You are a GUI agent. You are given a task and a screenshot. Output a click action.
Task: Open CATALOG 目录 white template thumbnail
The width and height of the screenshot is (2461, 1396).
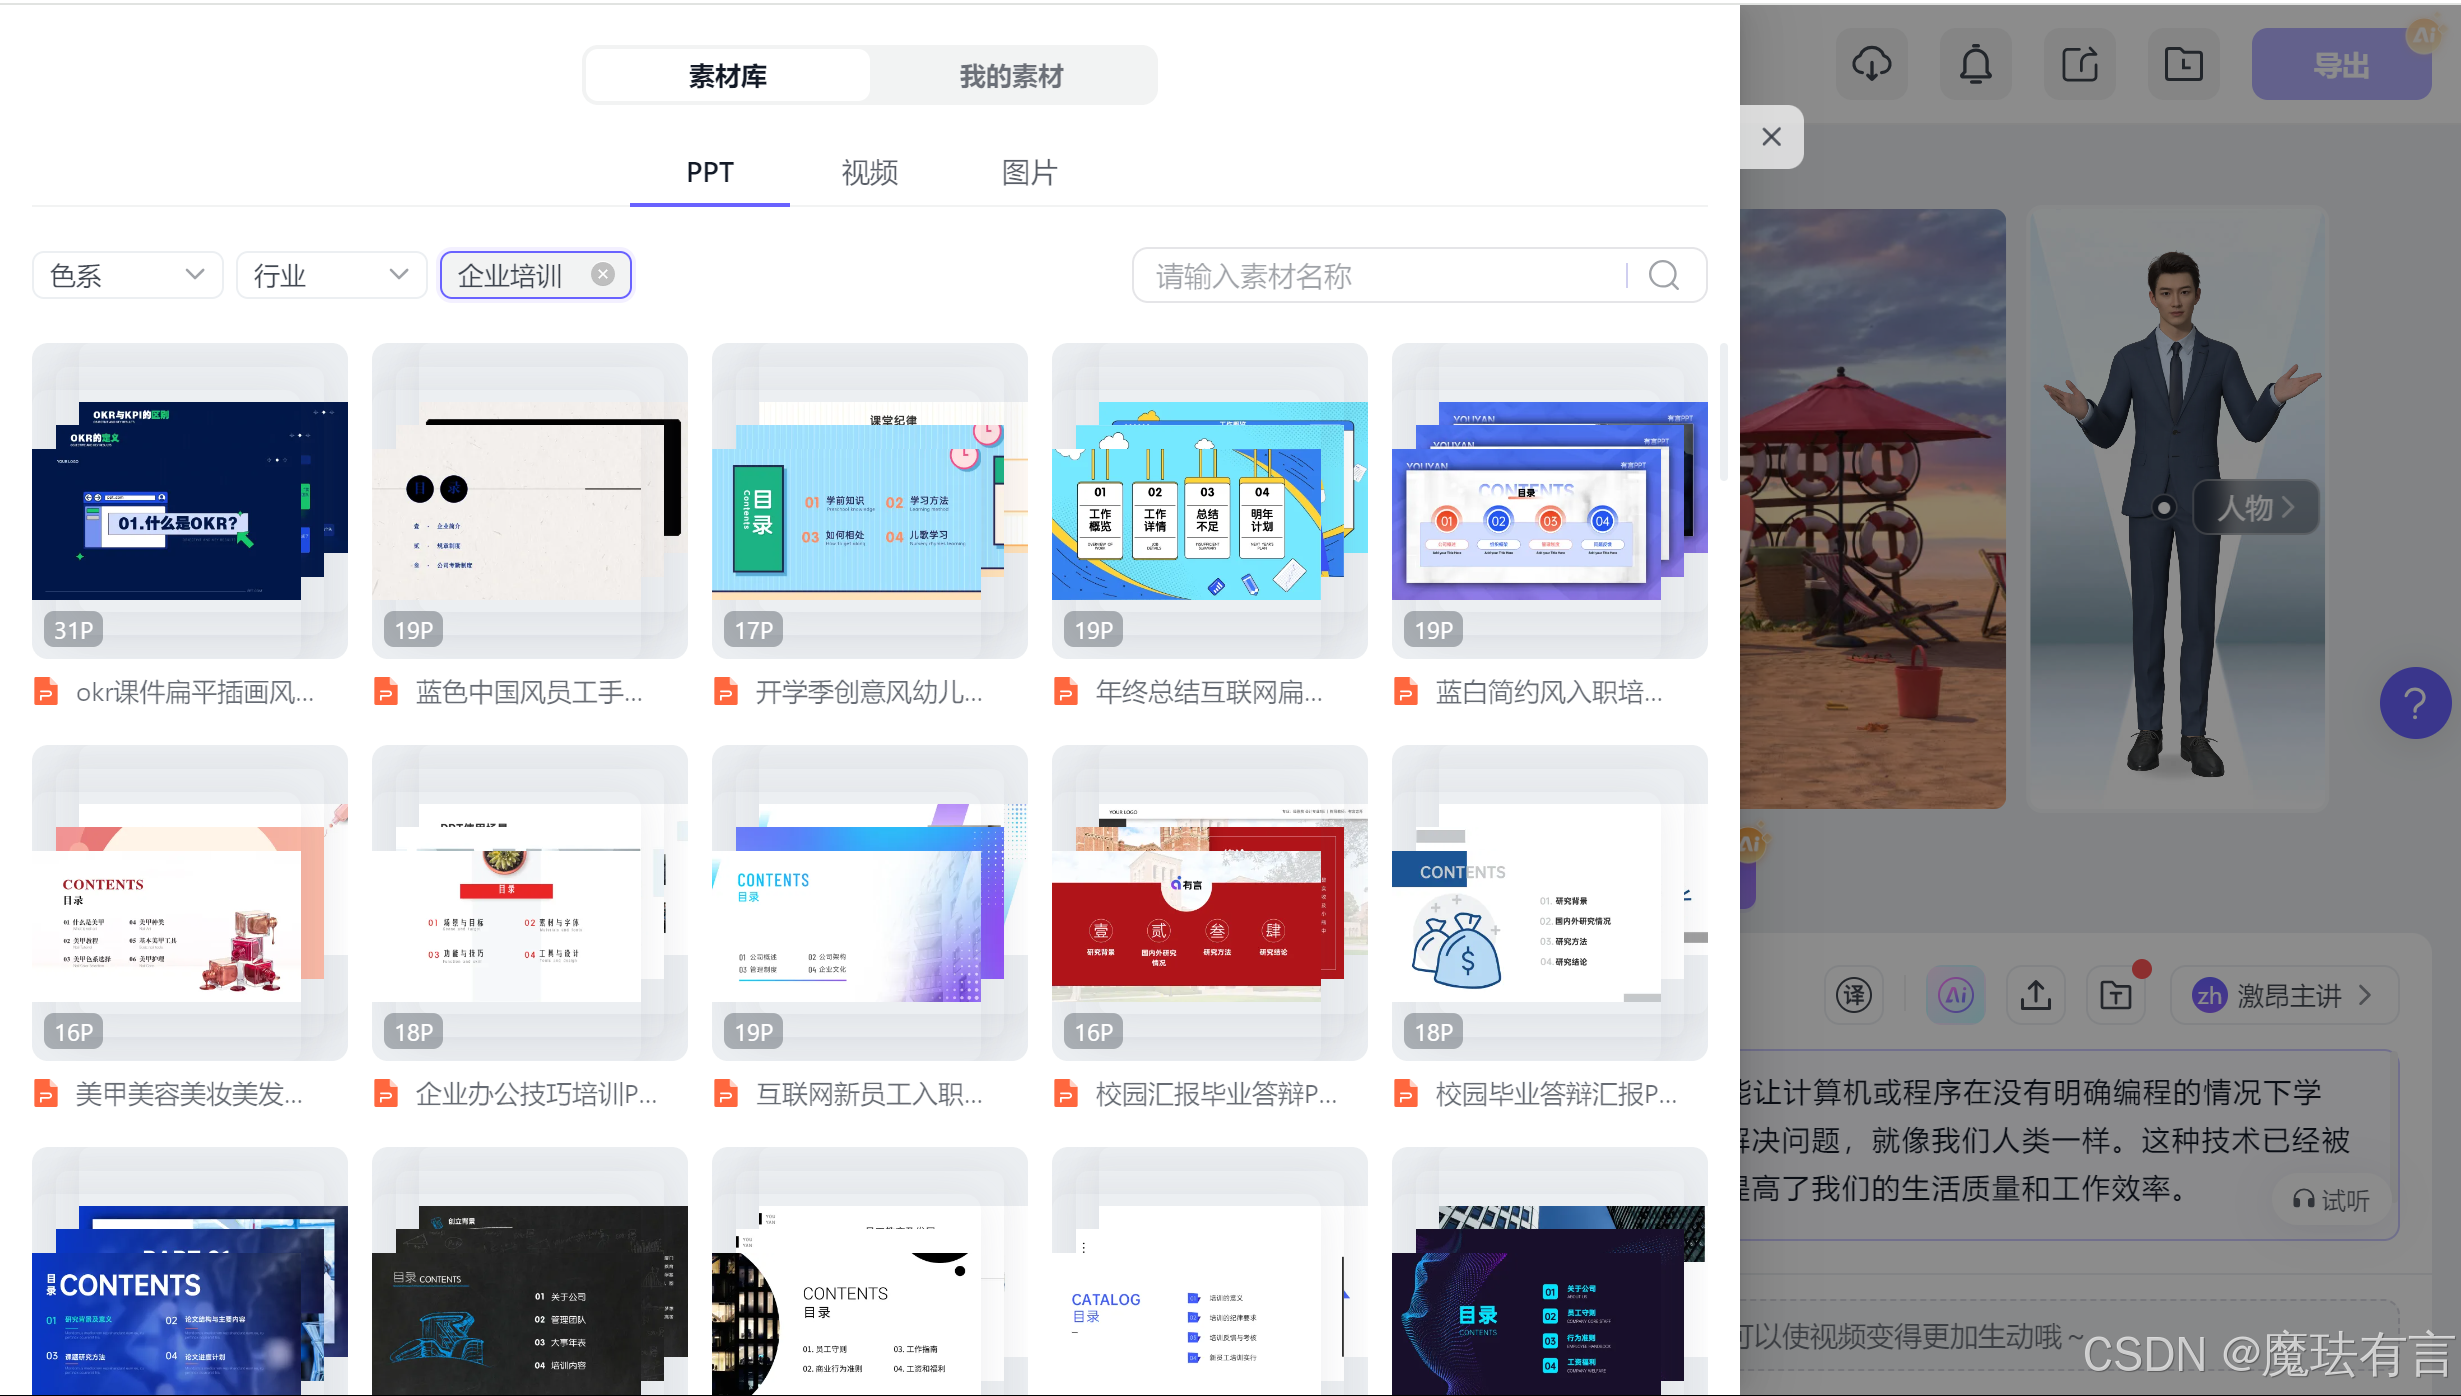point(1210,1272)
